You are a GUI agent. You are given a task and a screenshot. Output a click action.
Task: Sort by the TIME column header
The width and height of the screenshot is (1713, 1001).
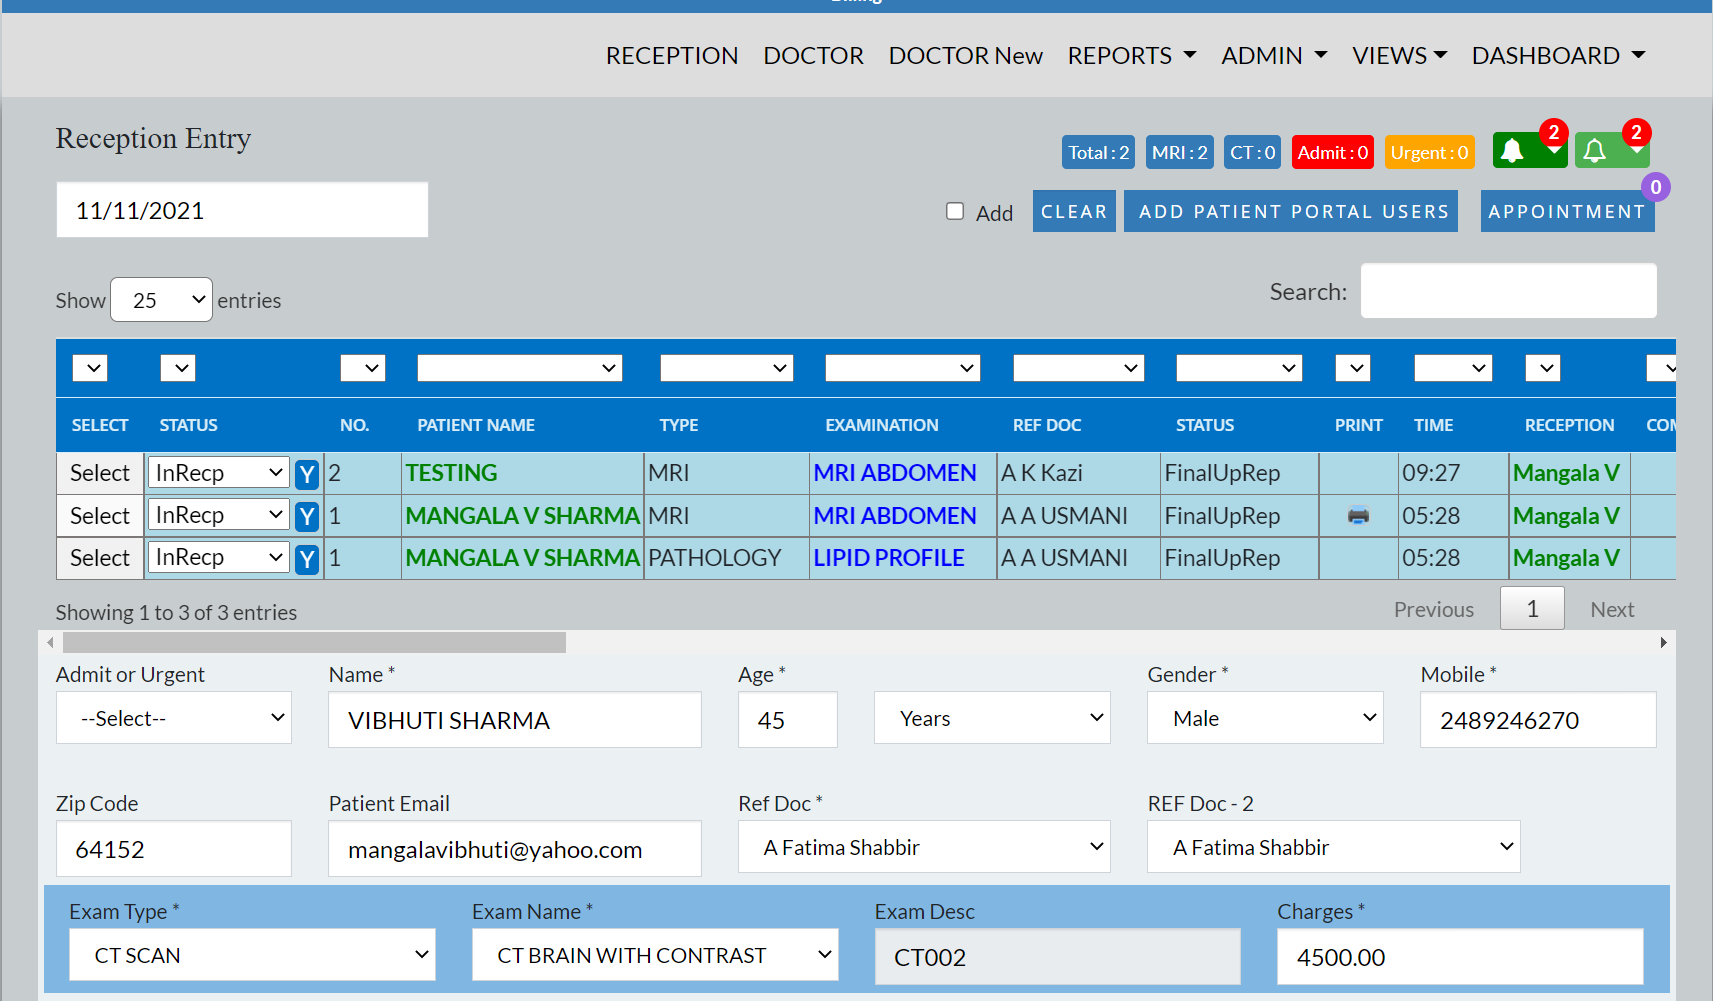[1434, 425]
